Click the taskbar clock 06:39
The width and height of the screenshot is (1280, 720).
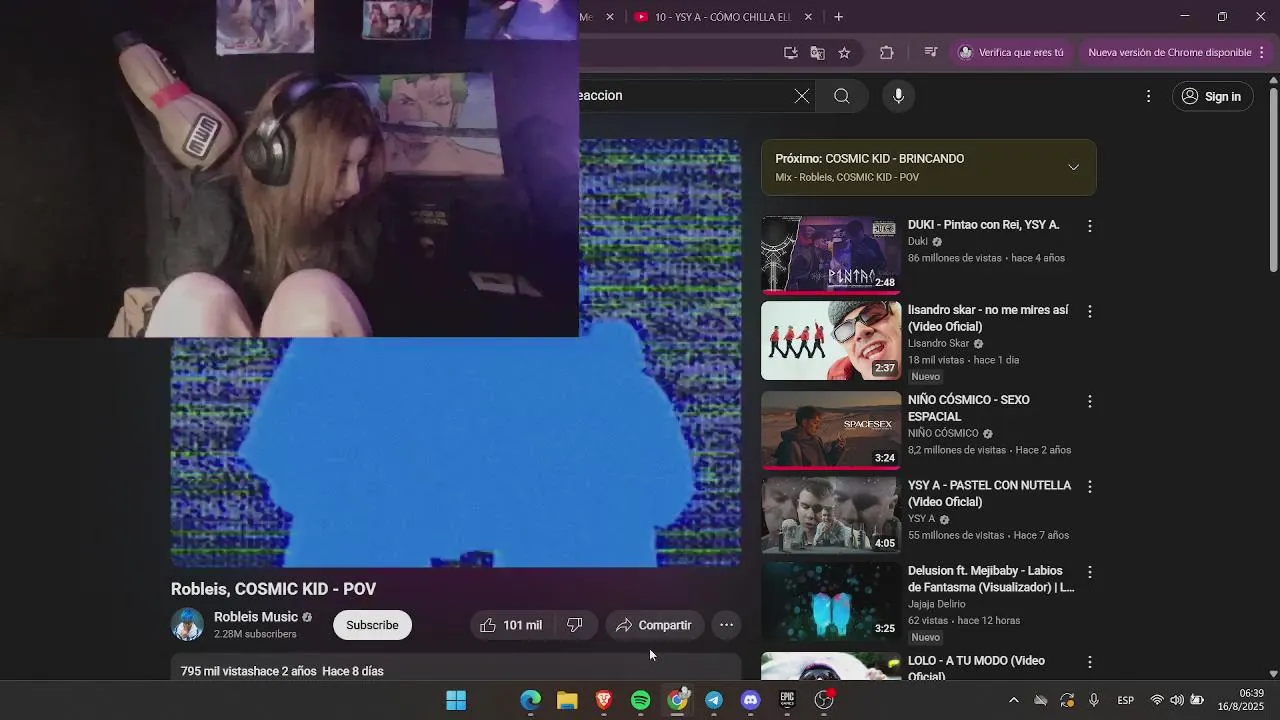click(x=1240, y=700)
